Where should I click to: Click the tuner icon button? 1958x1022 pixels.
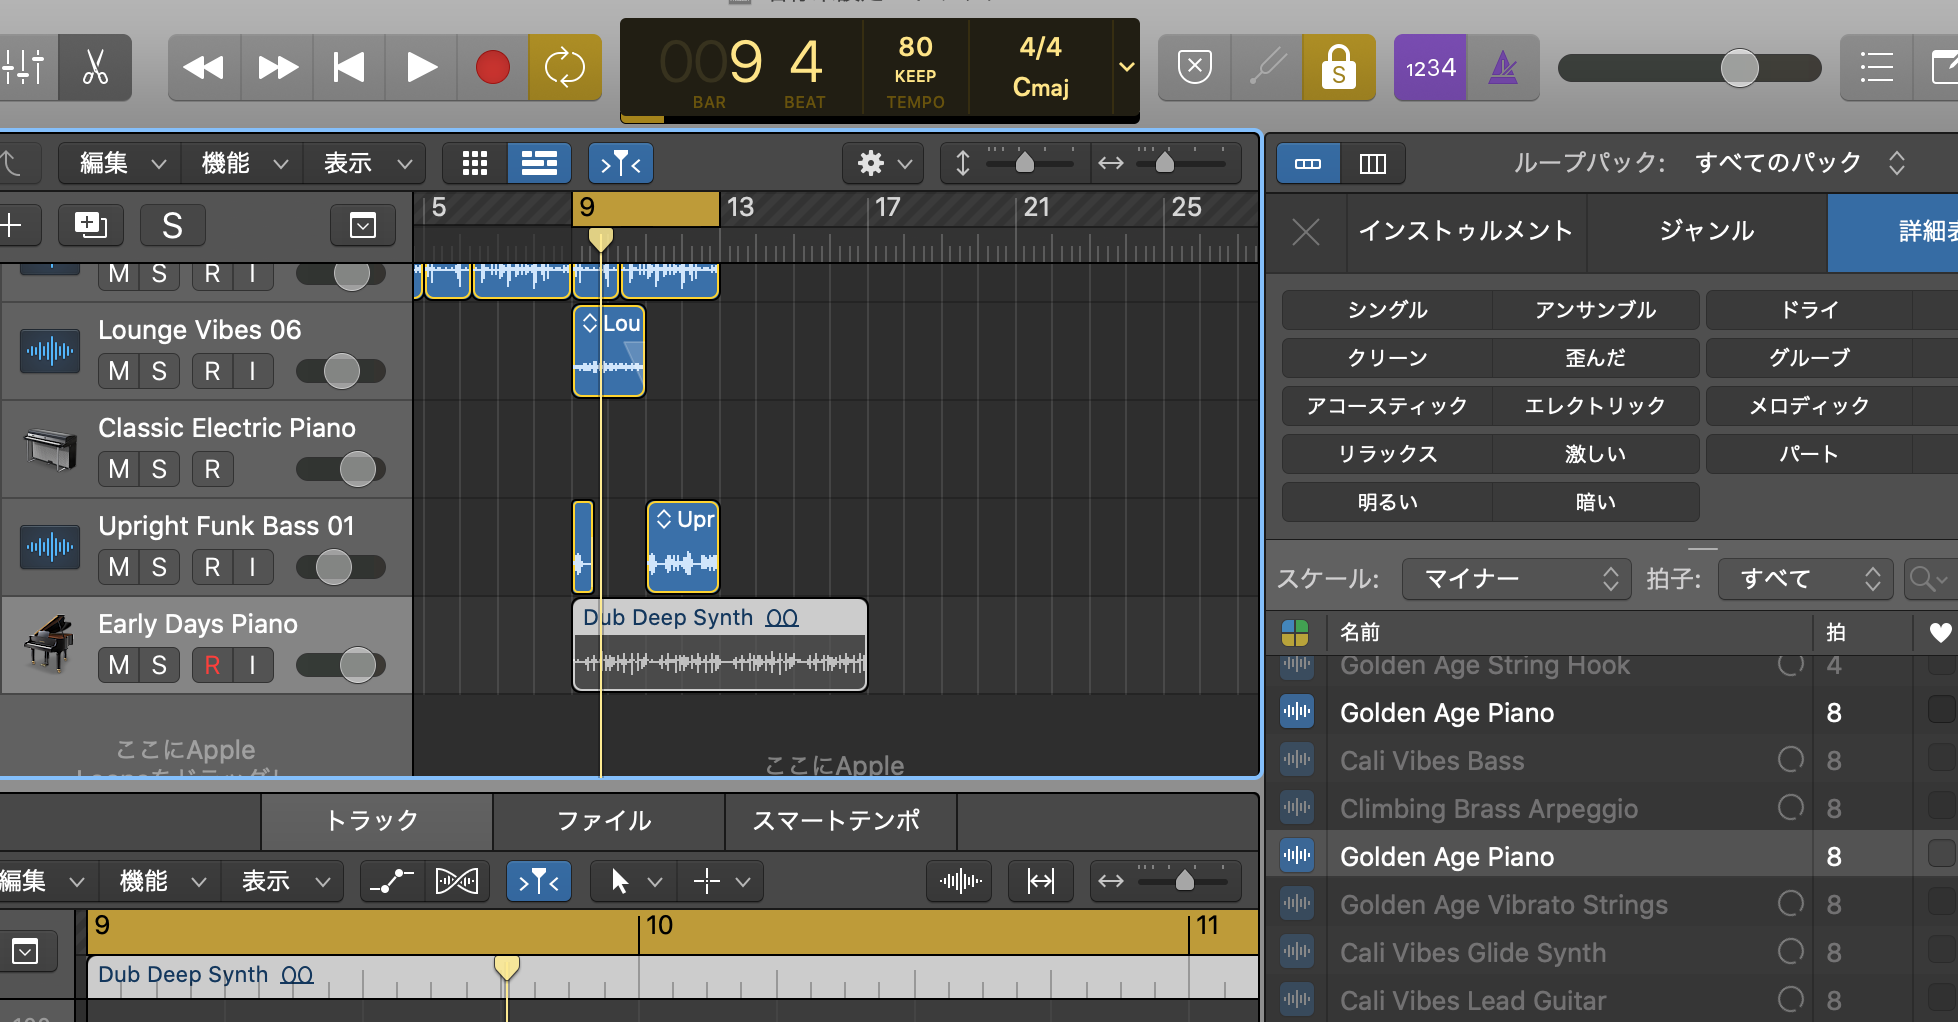(1267, 68)
